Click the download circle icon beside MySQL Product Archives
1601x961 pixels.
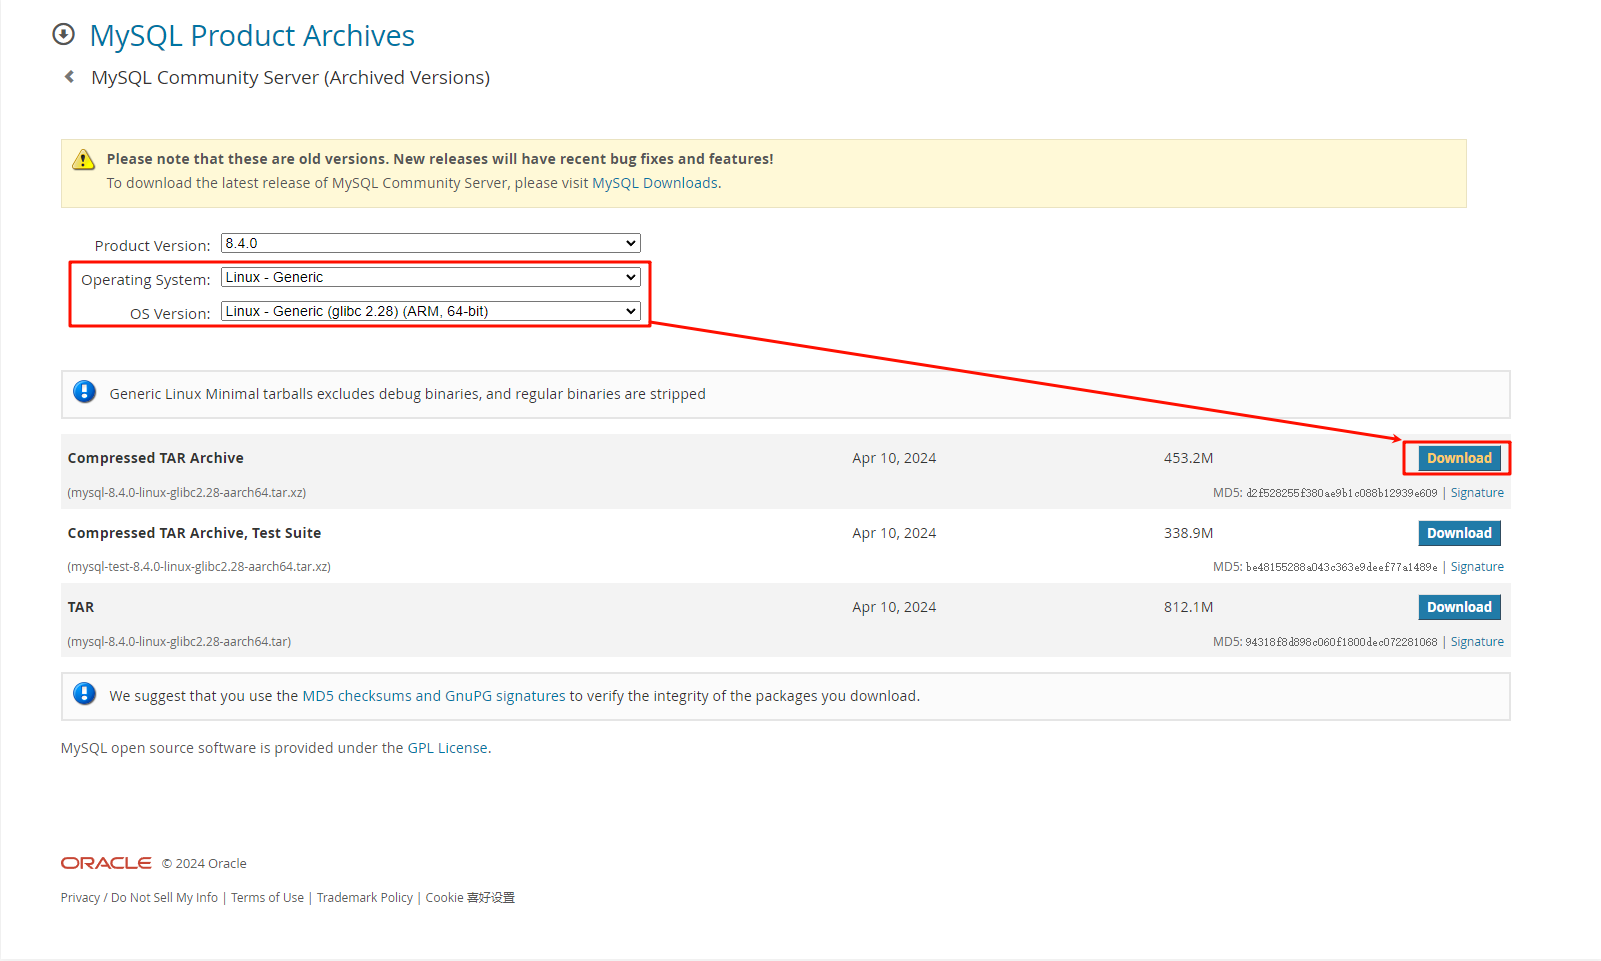point(63,35)
